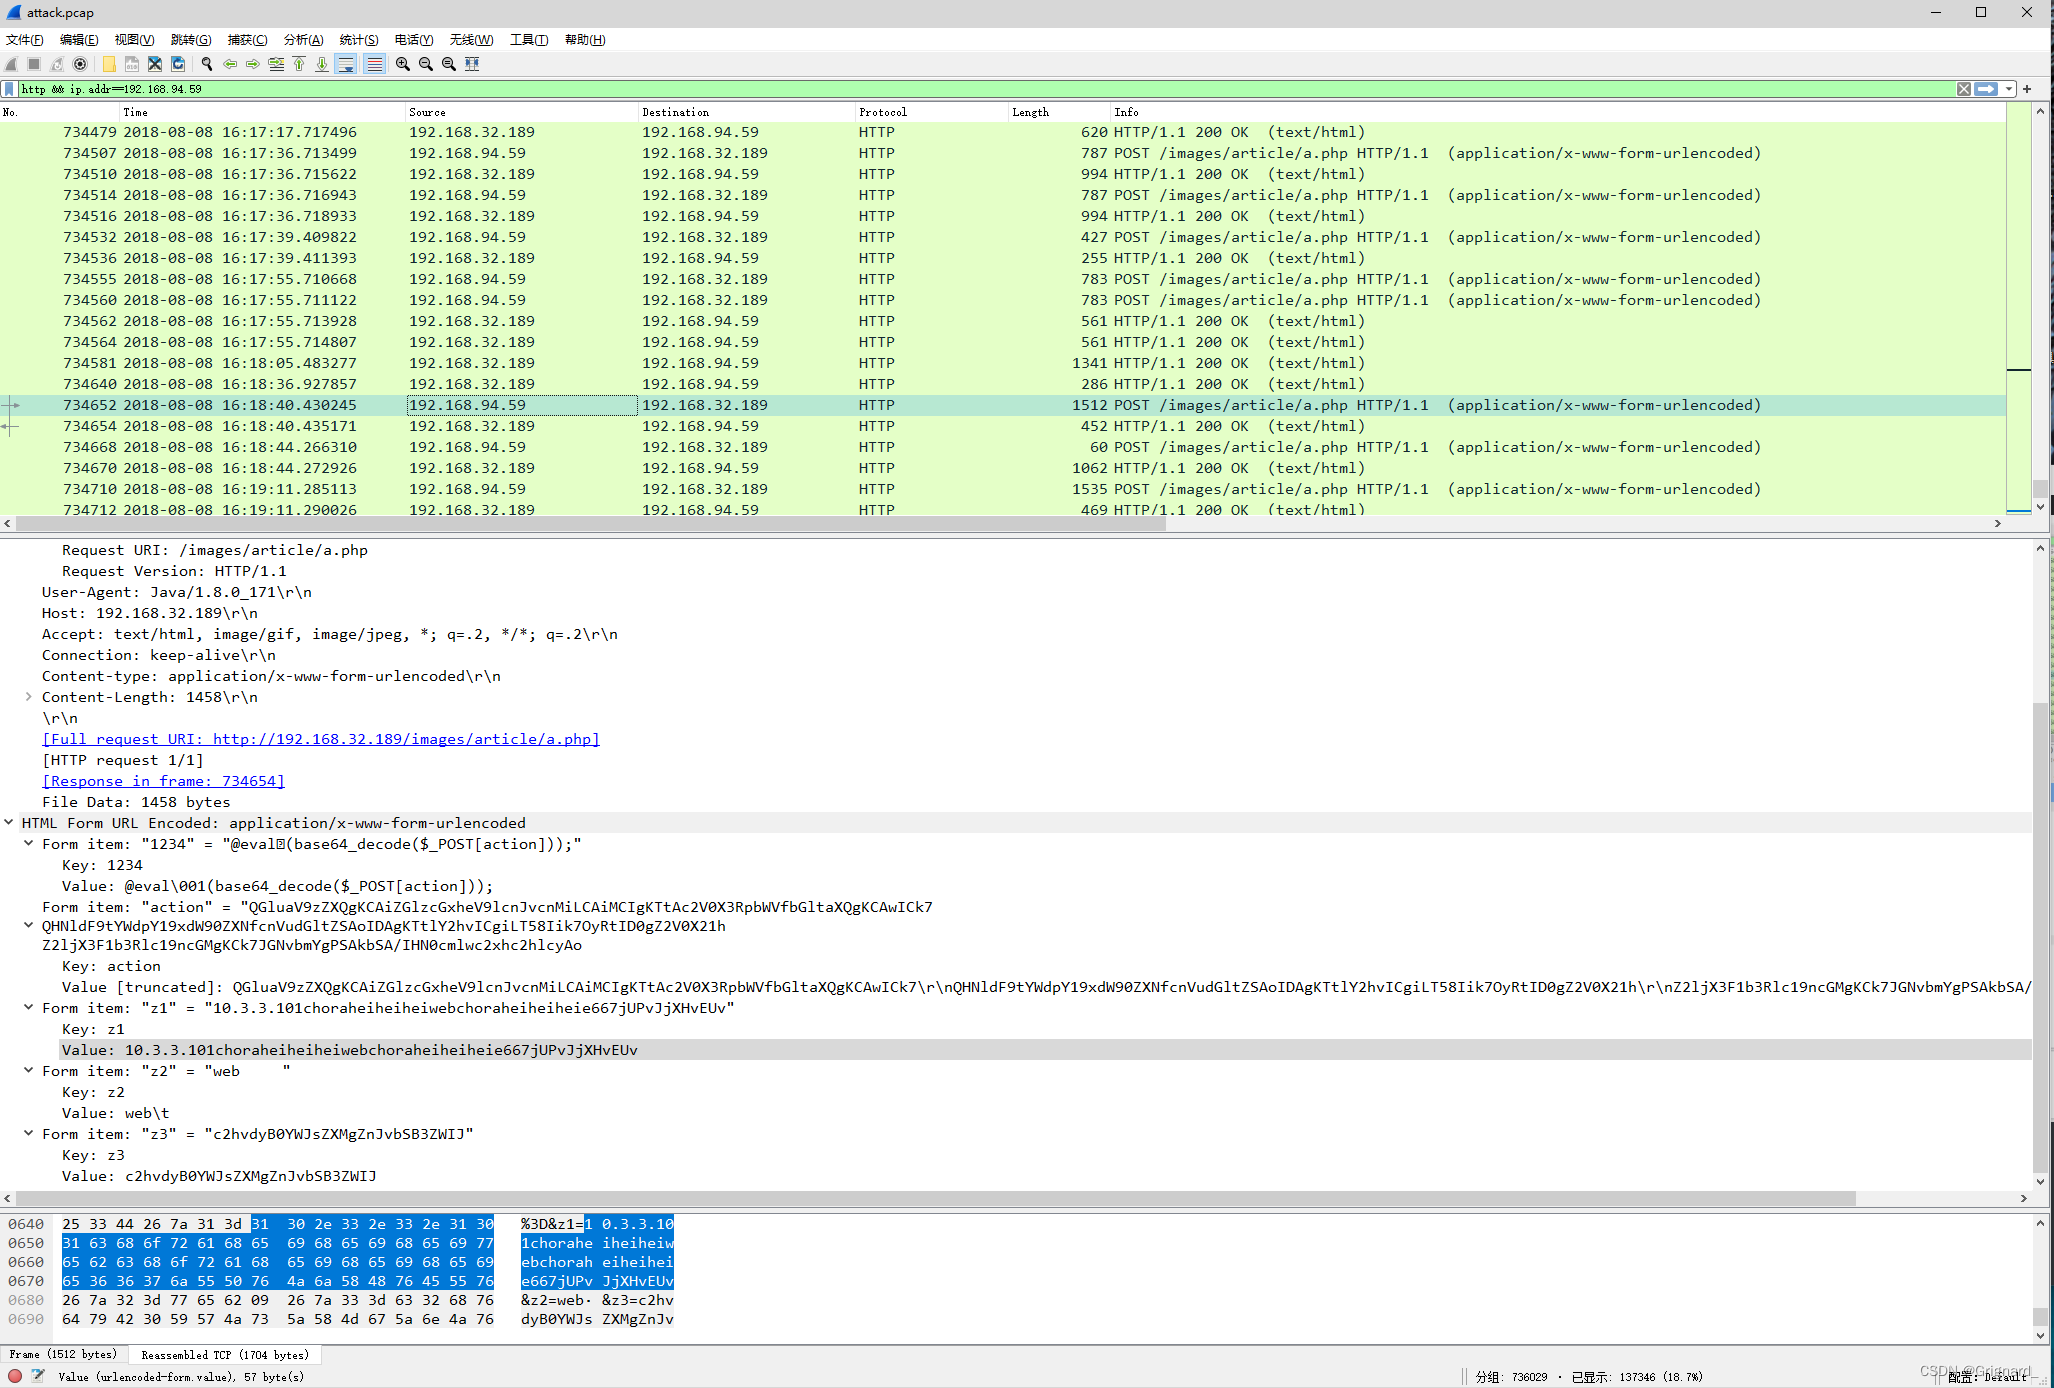Image resolution: width=2054 pixels, height=1388 pixels.
Task: Click the Restart capture icon
Action: pos(57,64)
